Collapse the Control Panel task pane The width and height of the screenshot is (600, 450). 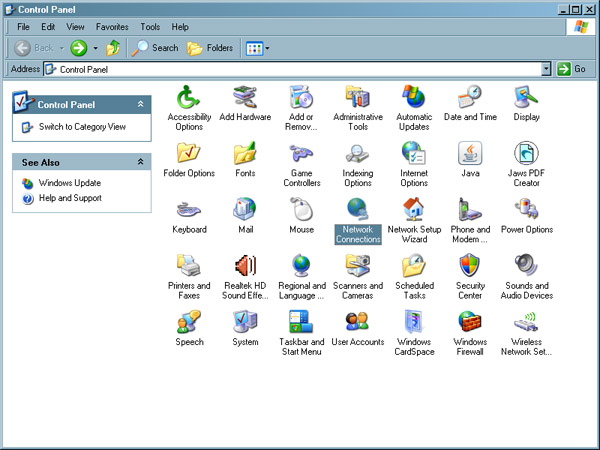[140, 104]
